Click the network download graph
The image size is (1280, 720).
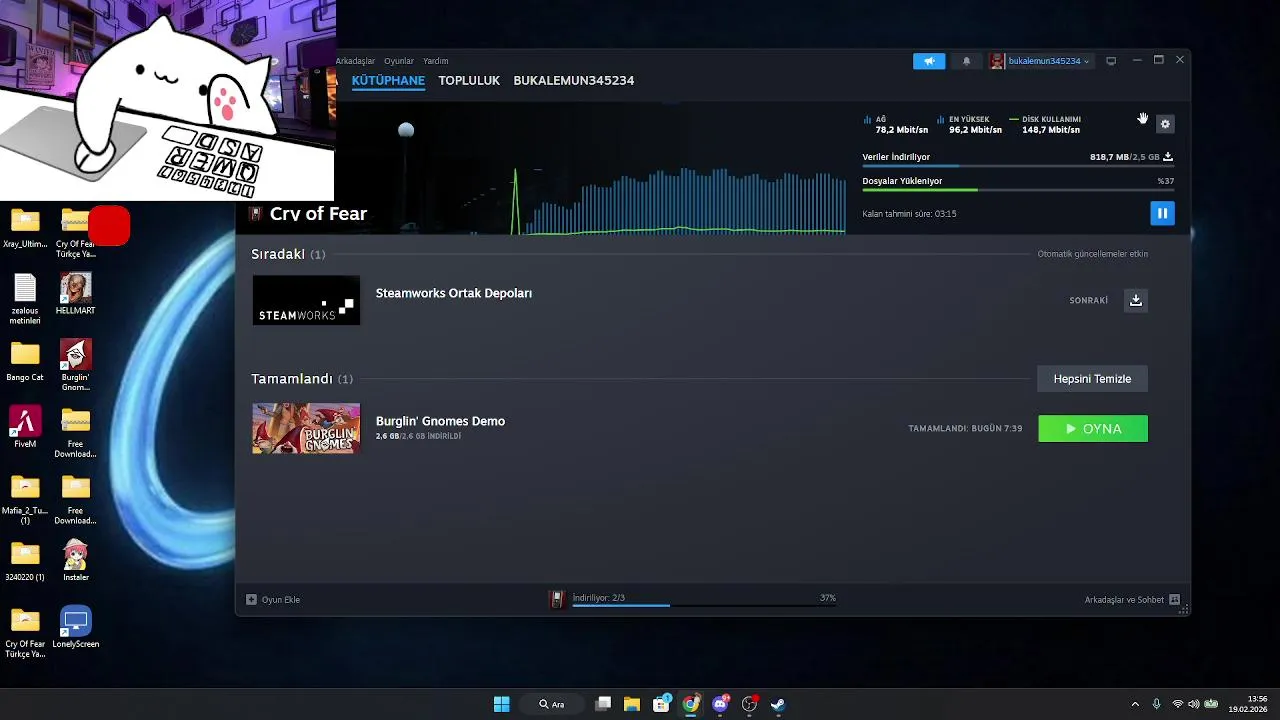(x=680, y=200)
